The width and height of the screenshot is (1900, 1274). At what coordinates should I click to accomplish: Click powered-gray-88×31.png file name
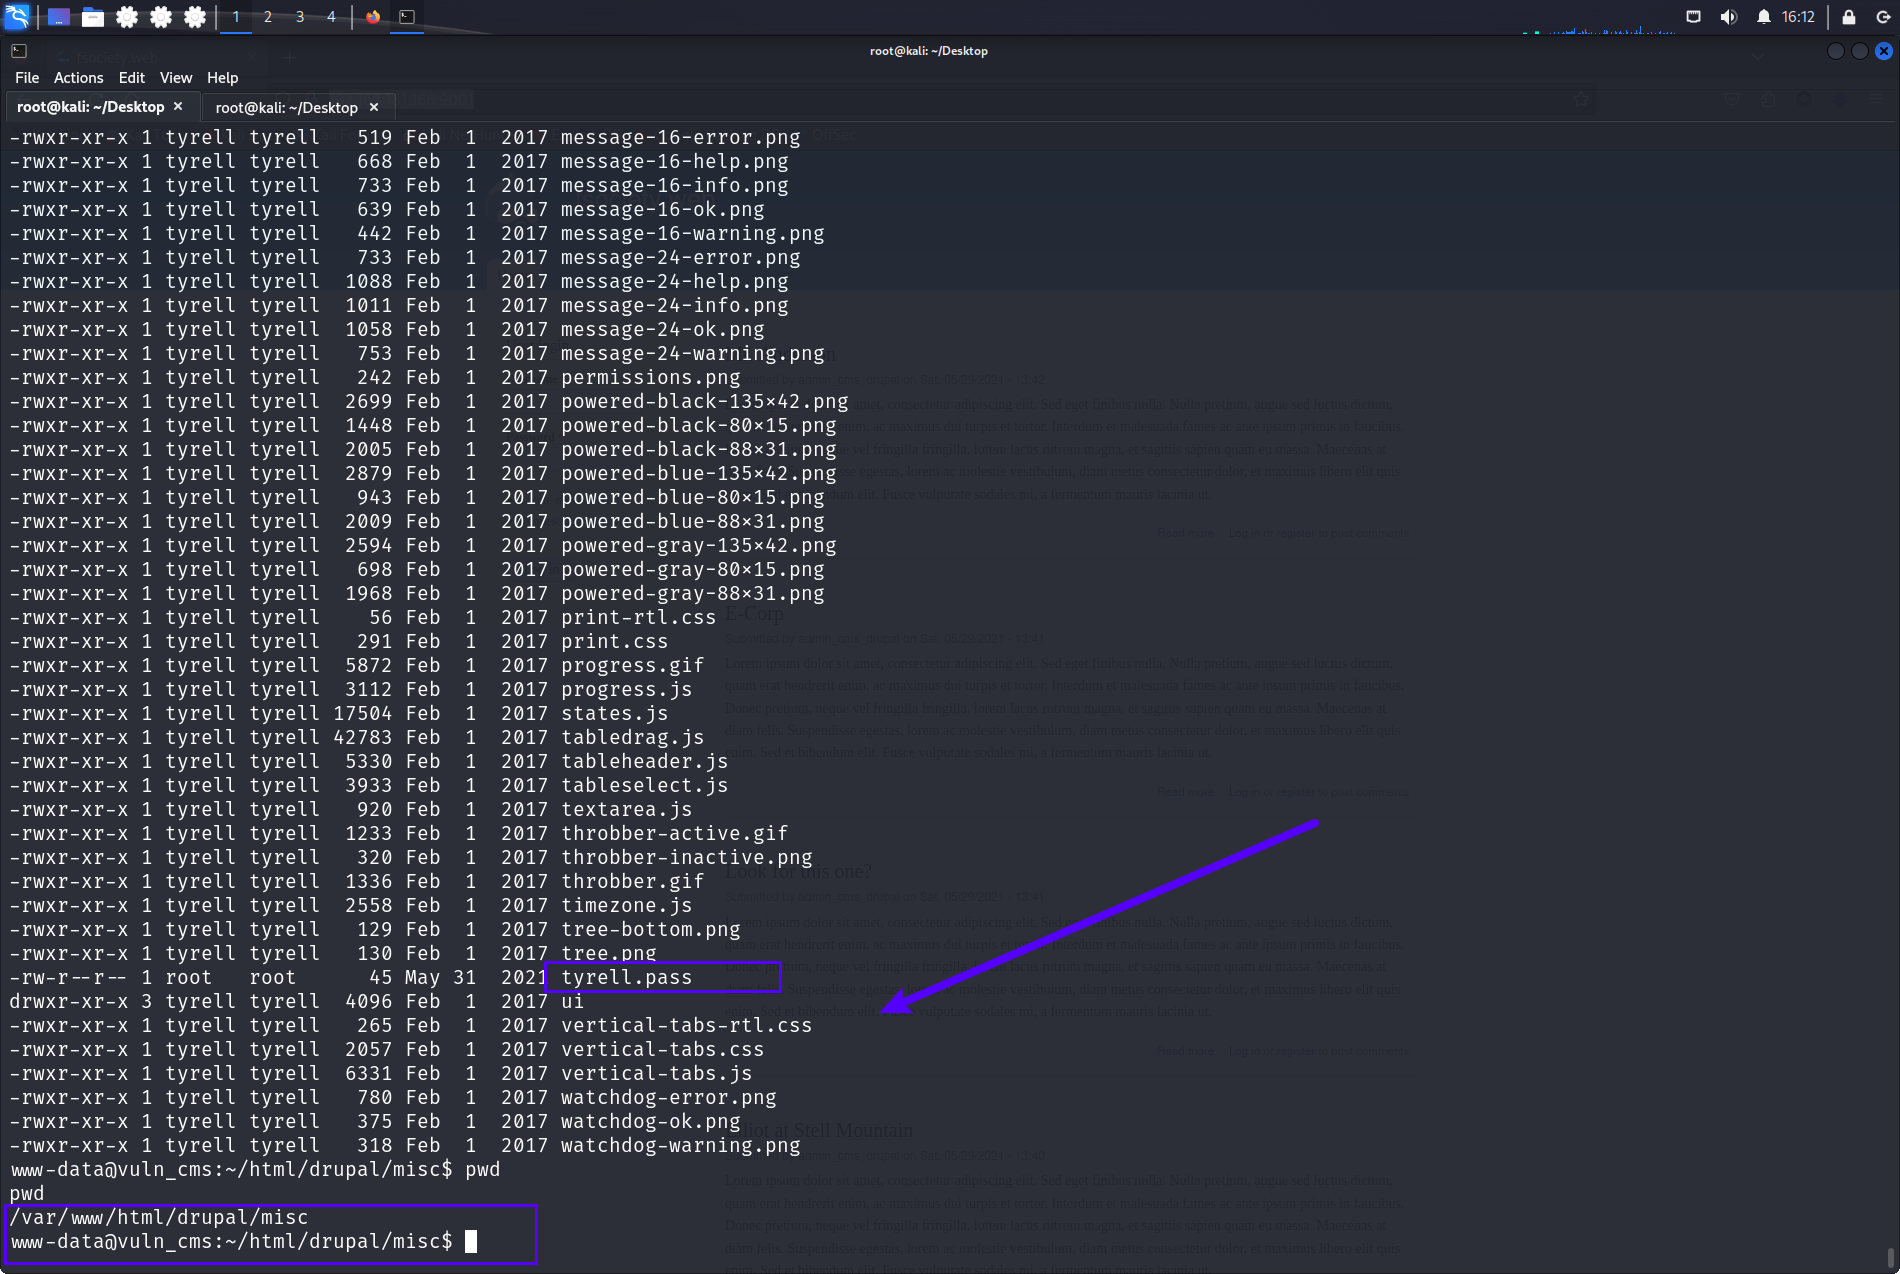pyautogui.click(x=693, y=593)
